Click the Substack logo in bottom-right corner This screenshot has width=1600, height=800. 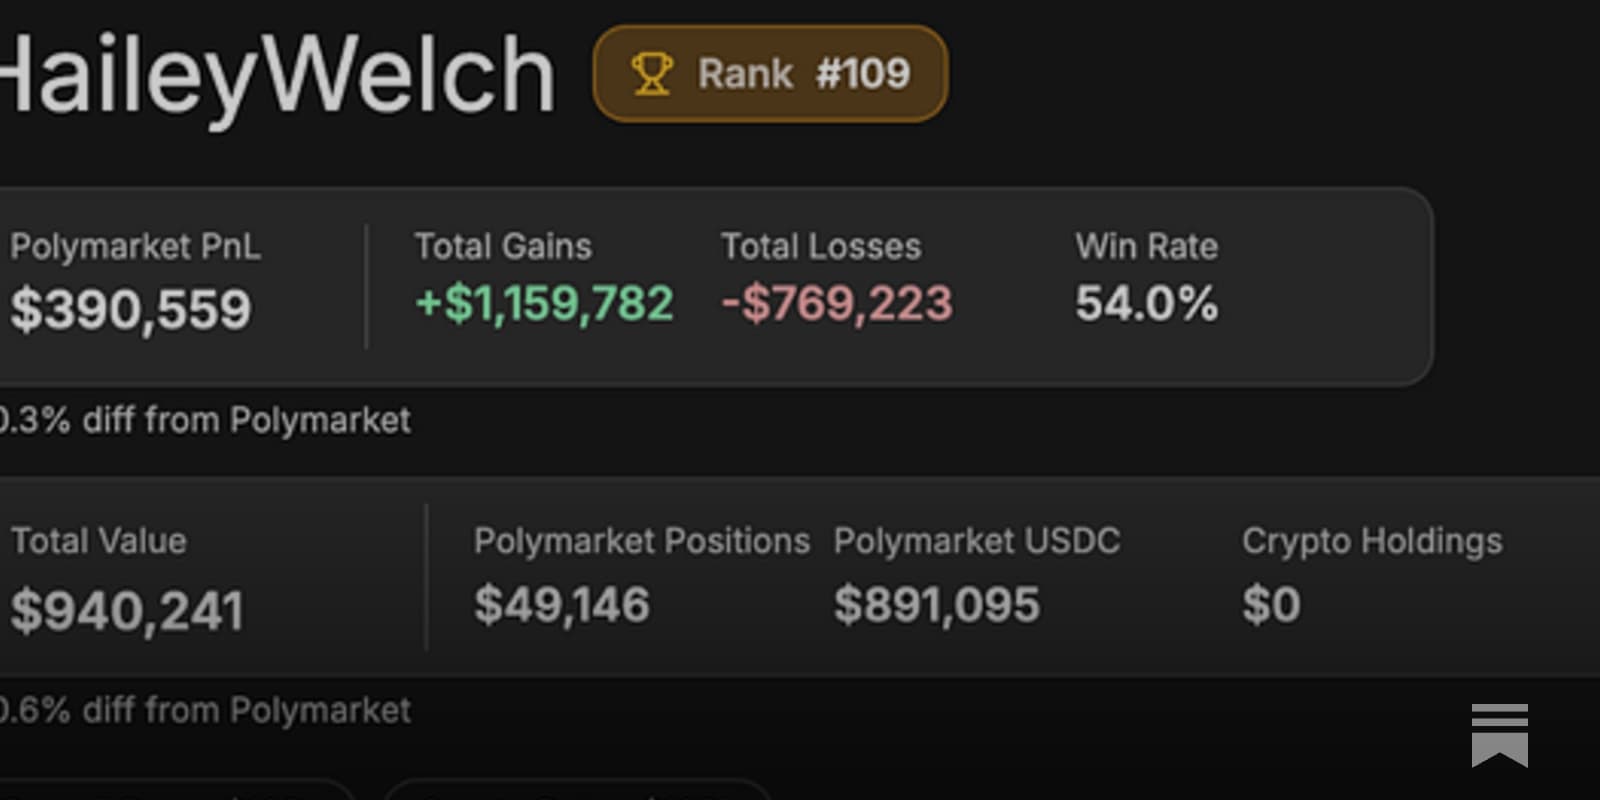click(1498, 736)
